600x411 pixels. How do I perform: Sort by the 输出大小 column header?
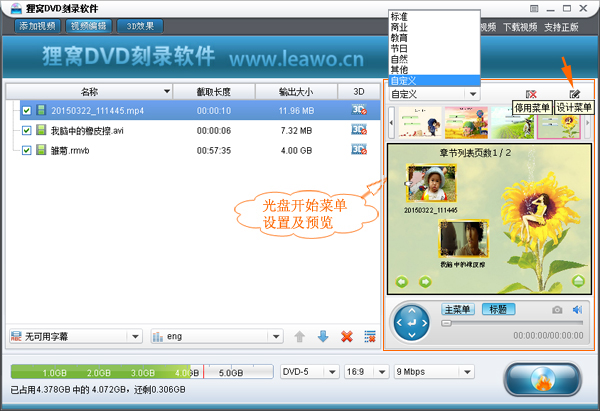point(296,92)
